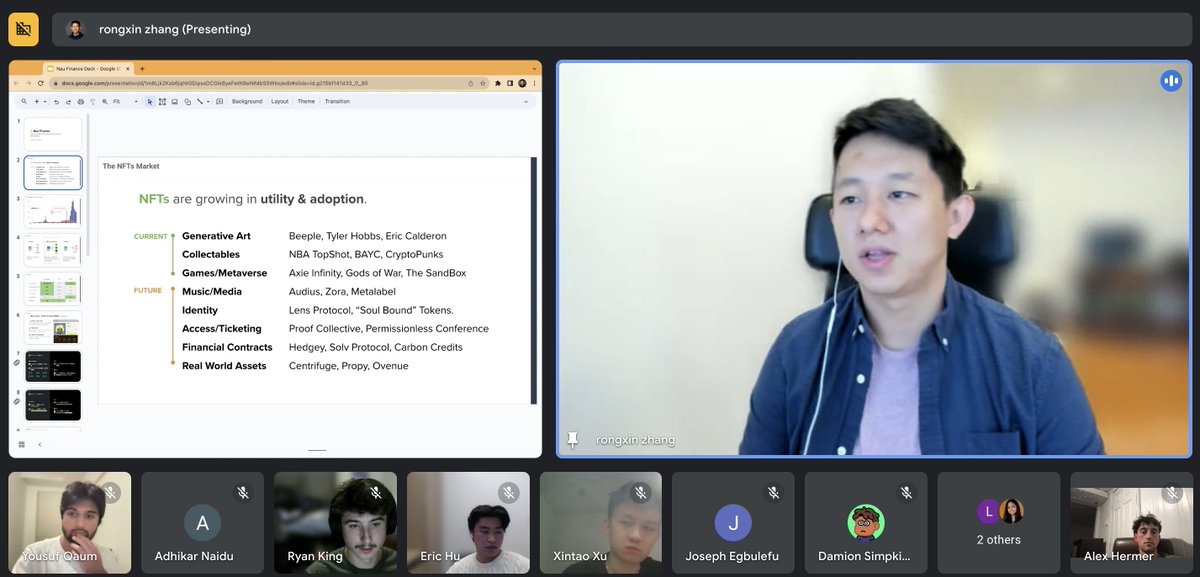1200x577 pixels.
Task: Select slide 4 thumbnail in filmstrip
Action: pos(53,250)
